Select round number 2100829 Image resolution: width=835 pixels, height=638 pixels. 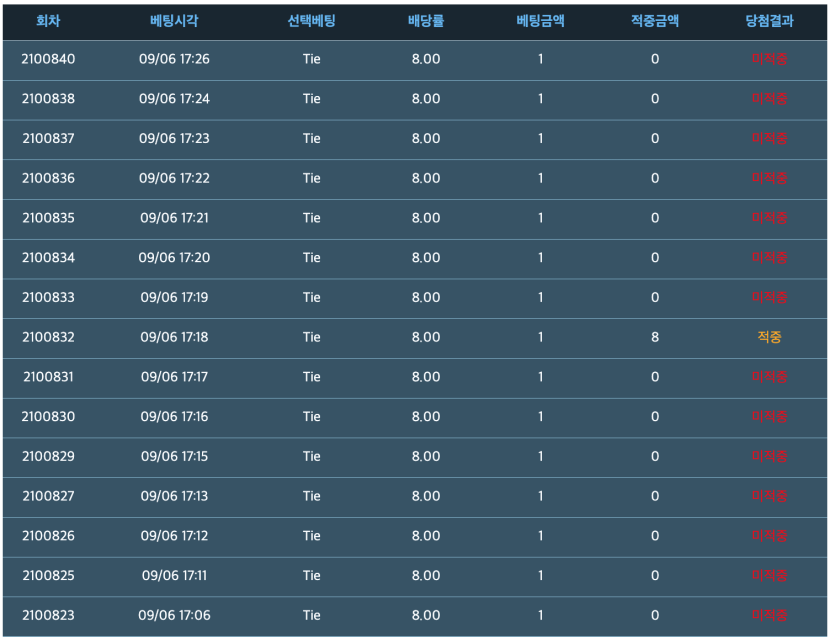48,456
